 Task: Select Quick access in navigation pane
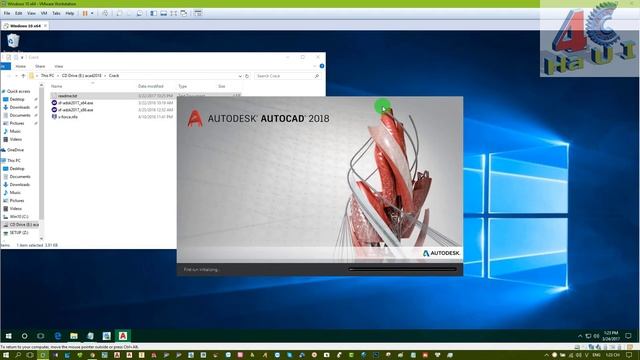[18, 91]
